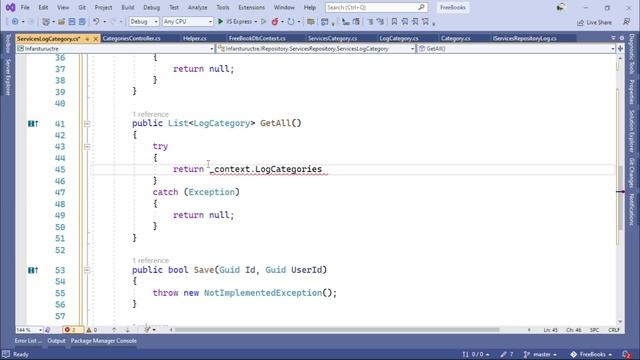Open the Debug configuration dropdown
The width and height of the screenshot is (640, 360).
point(144,22)
